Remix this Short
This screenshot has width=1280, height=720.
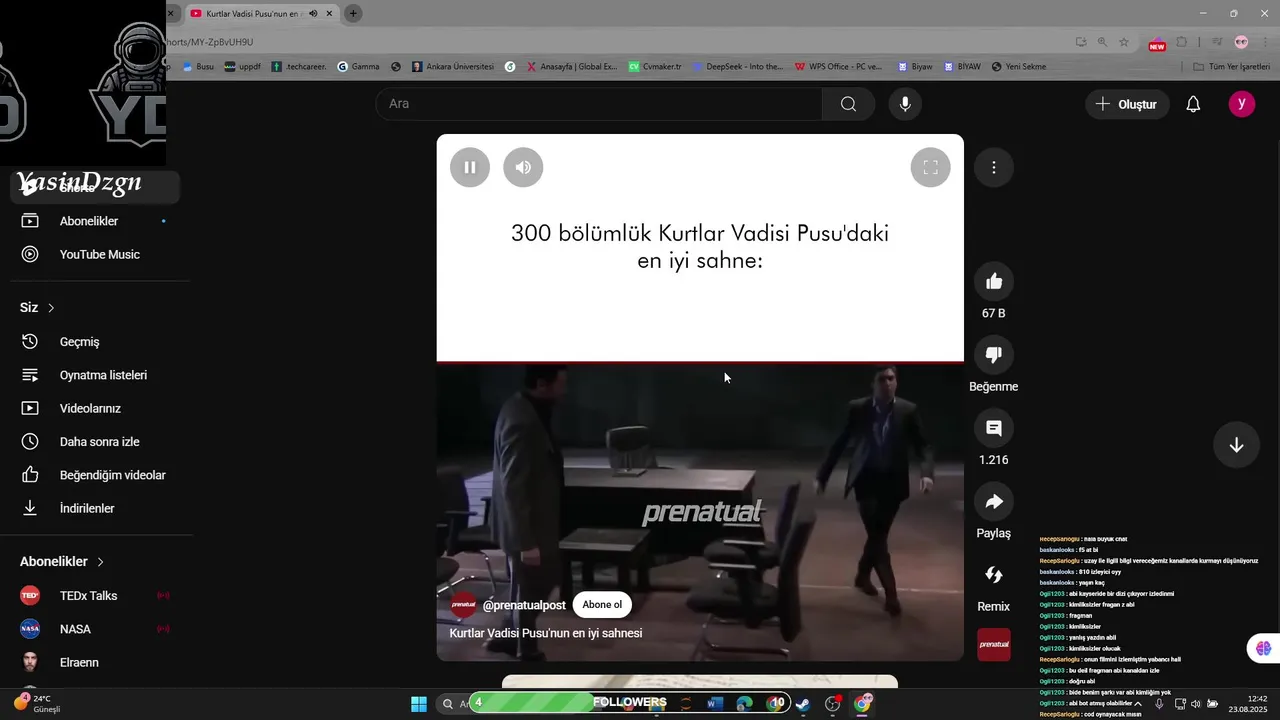pyautogui.click(x=994, y=574)
